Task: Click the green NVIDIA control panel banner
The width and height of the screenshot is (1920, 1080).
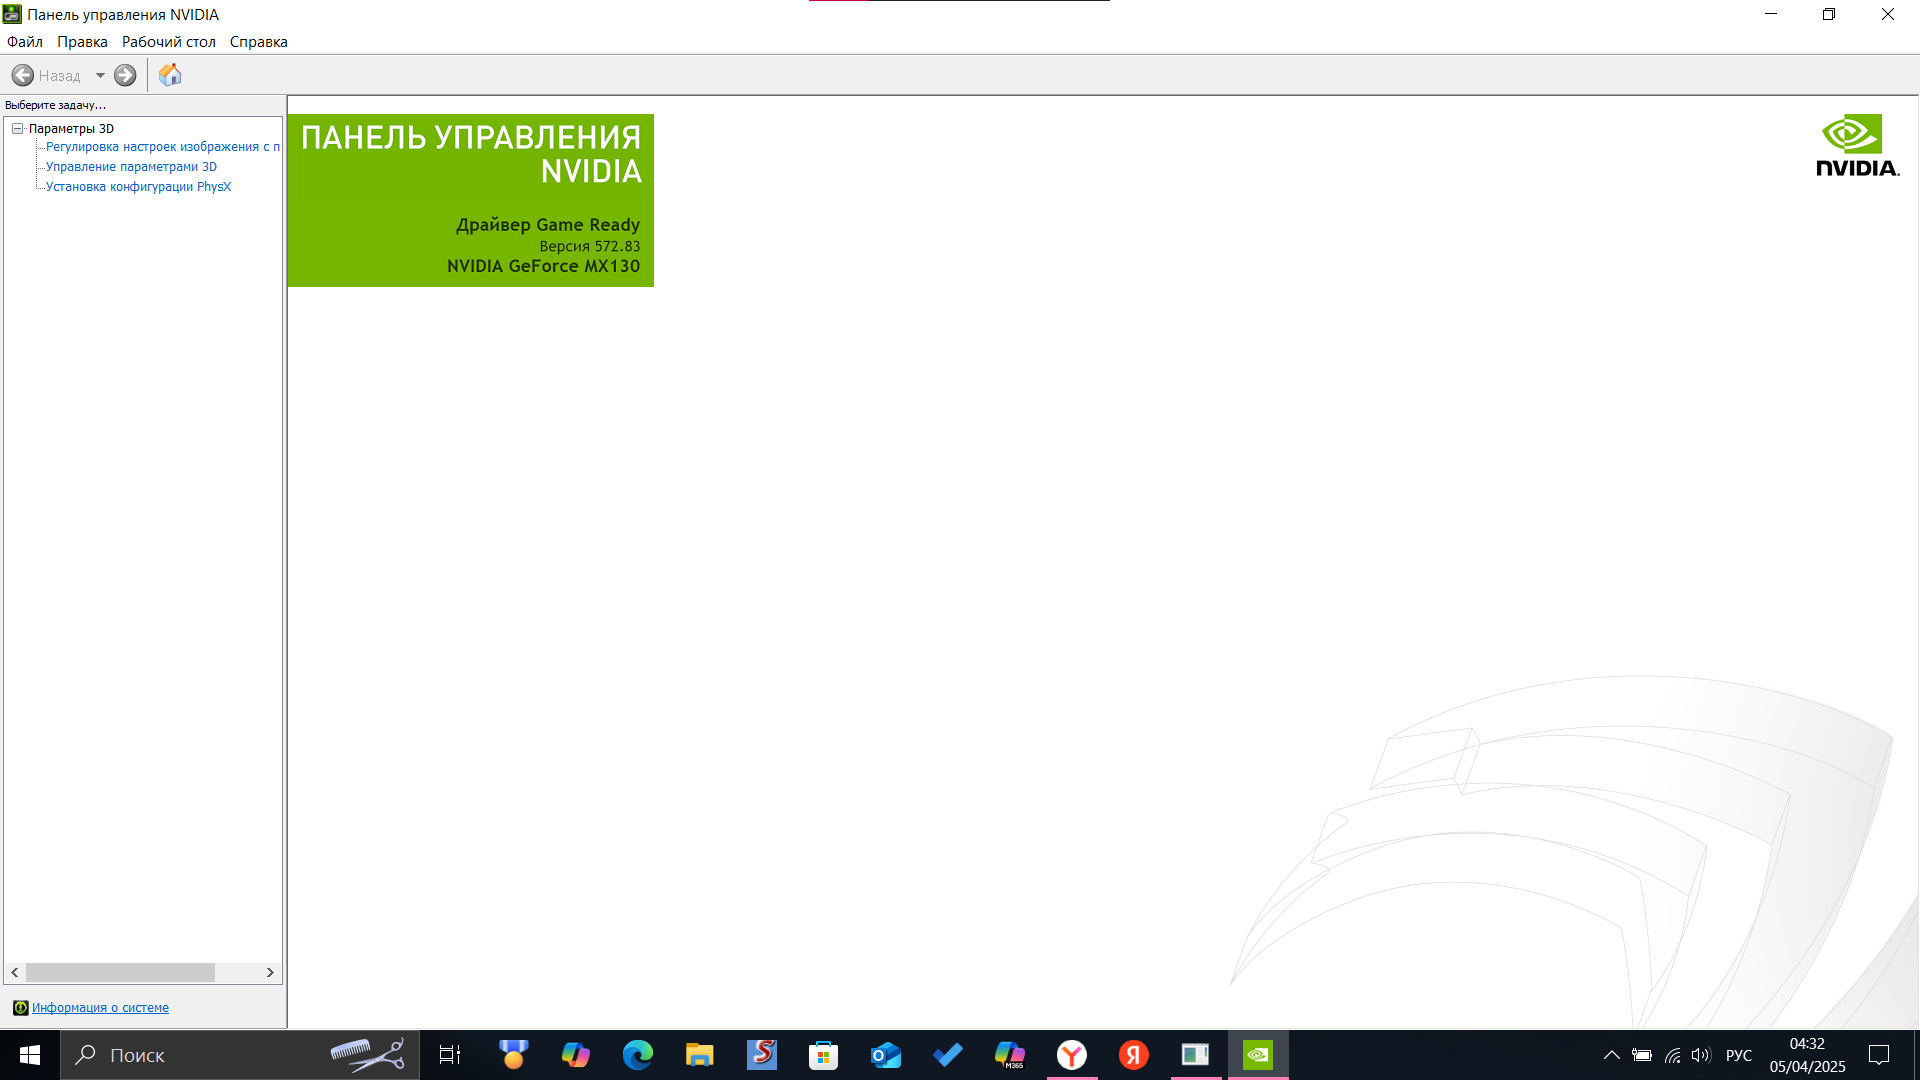Action: point(470,200)
